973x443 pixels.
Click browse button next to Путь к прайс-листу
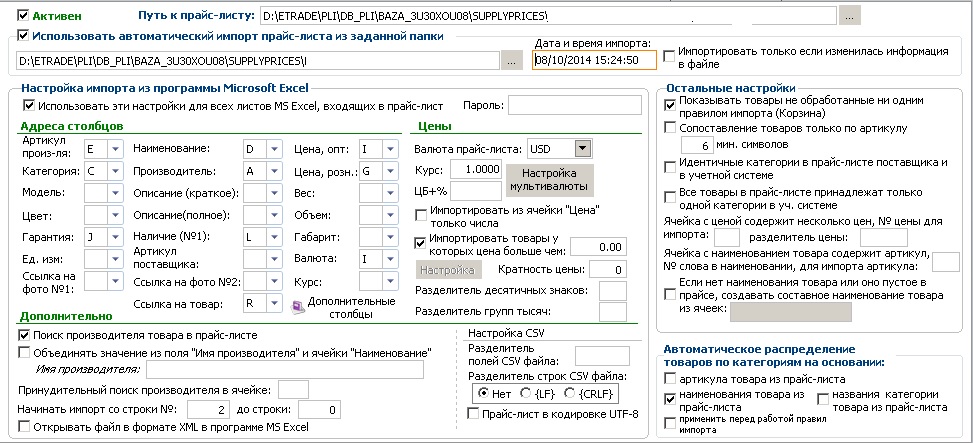coord(850,16)
